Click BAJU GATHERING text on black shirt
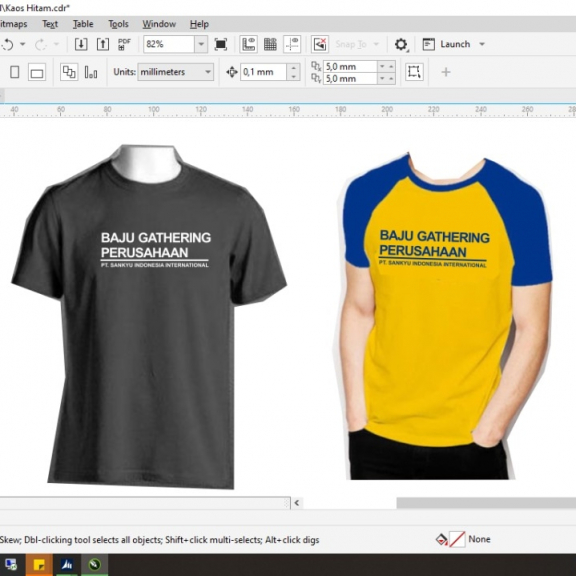 pyautogui.click(x=156, y=238)
